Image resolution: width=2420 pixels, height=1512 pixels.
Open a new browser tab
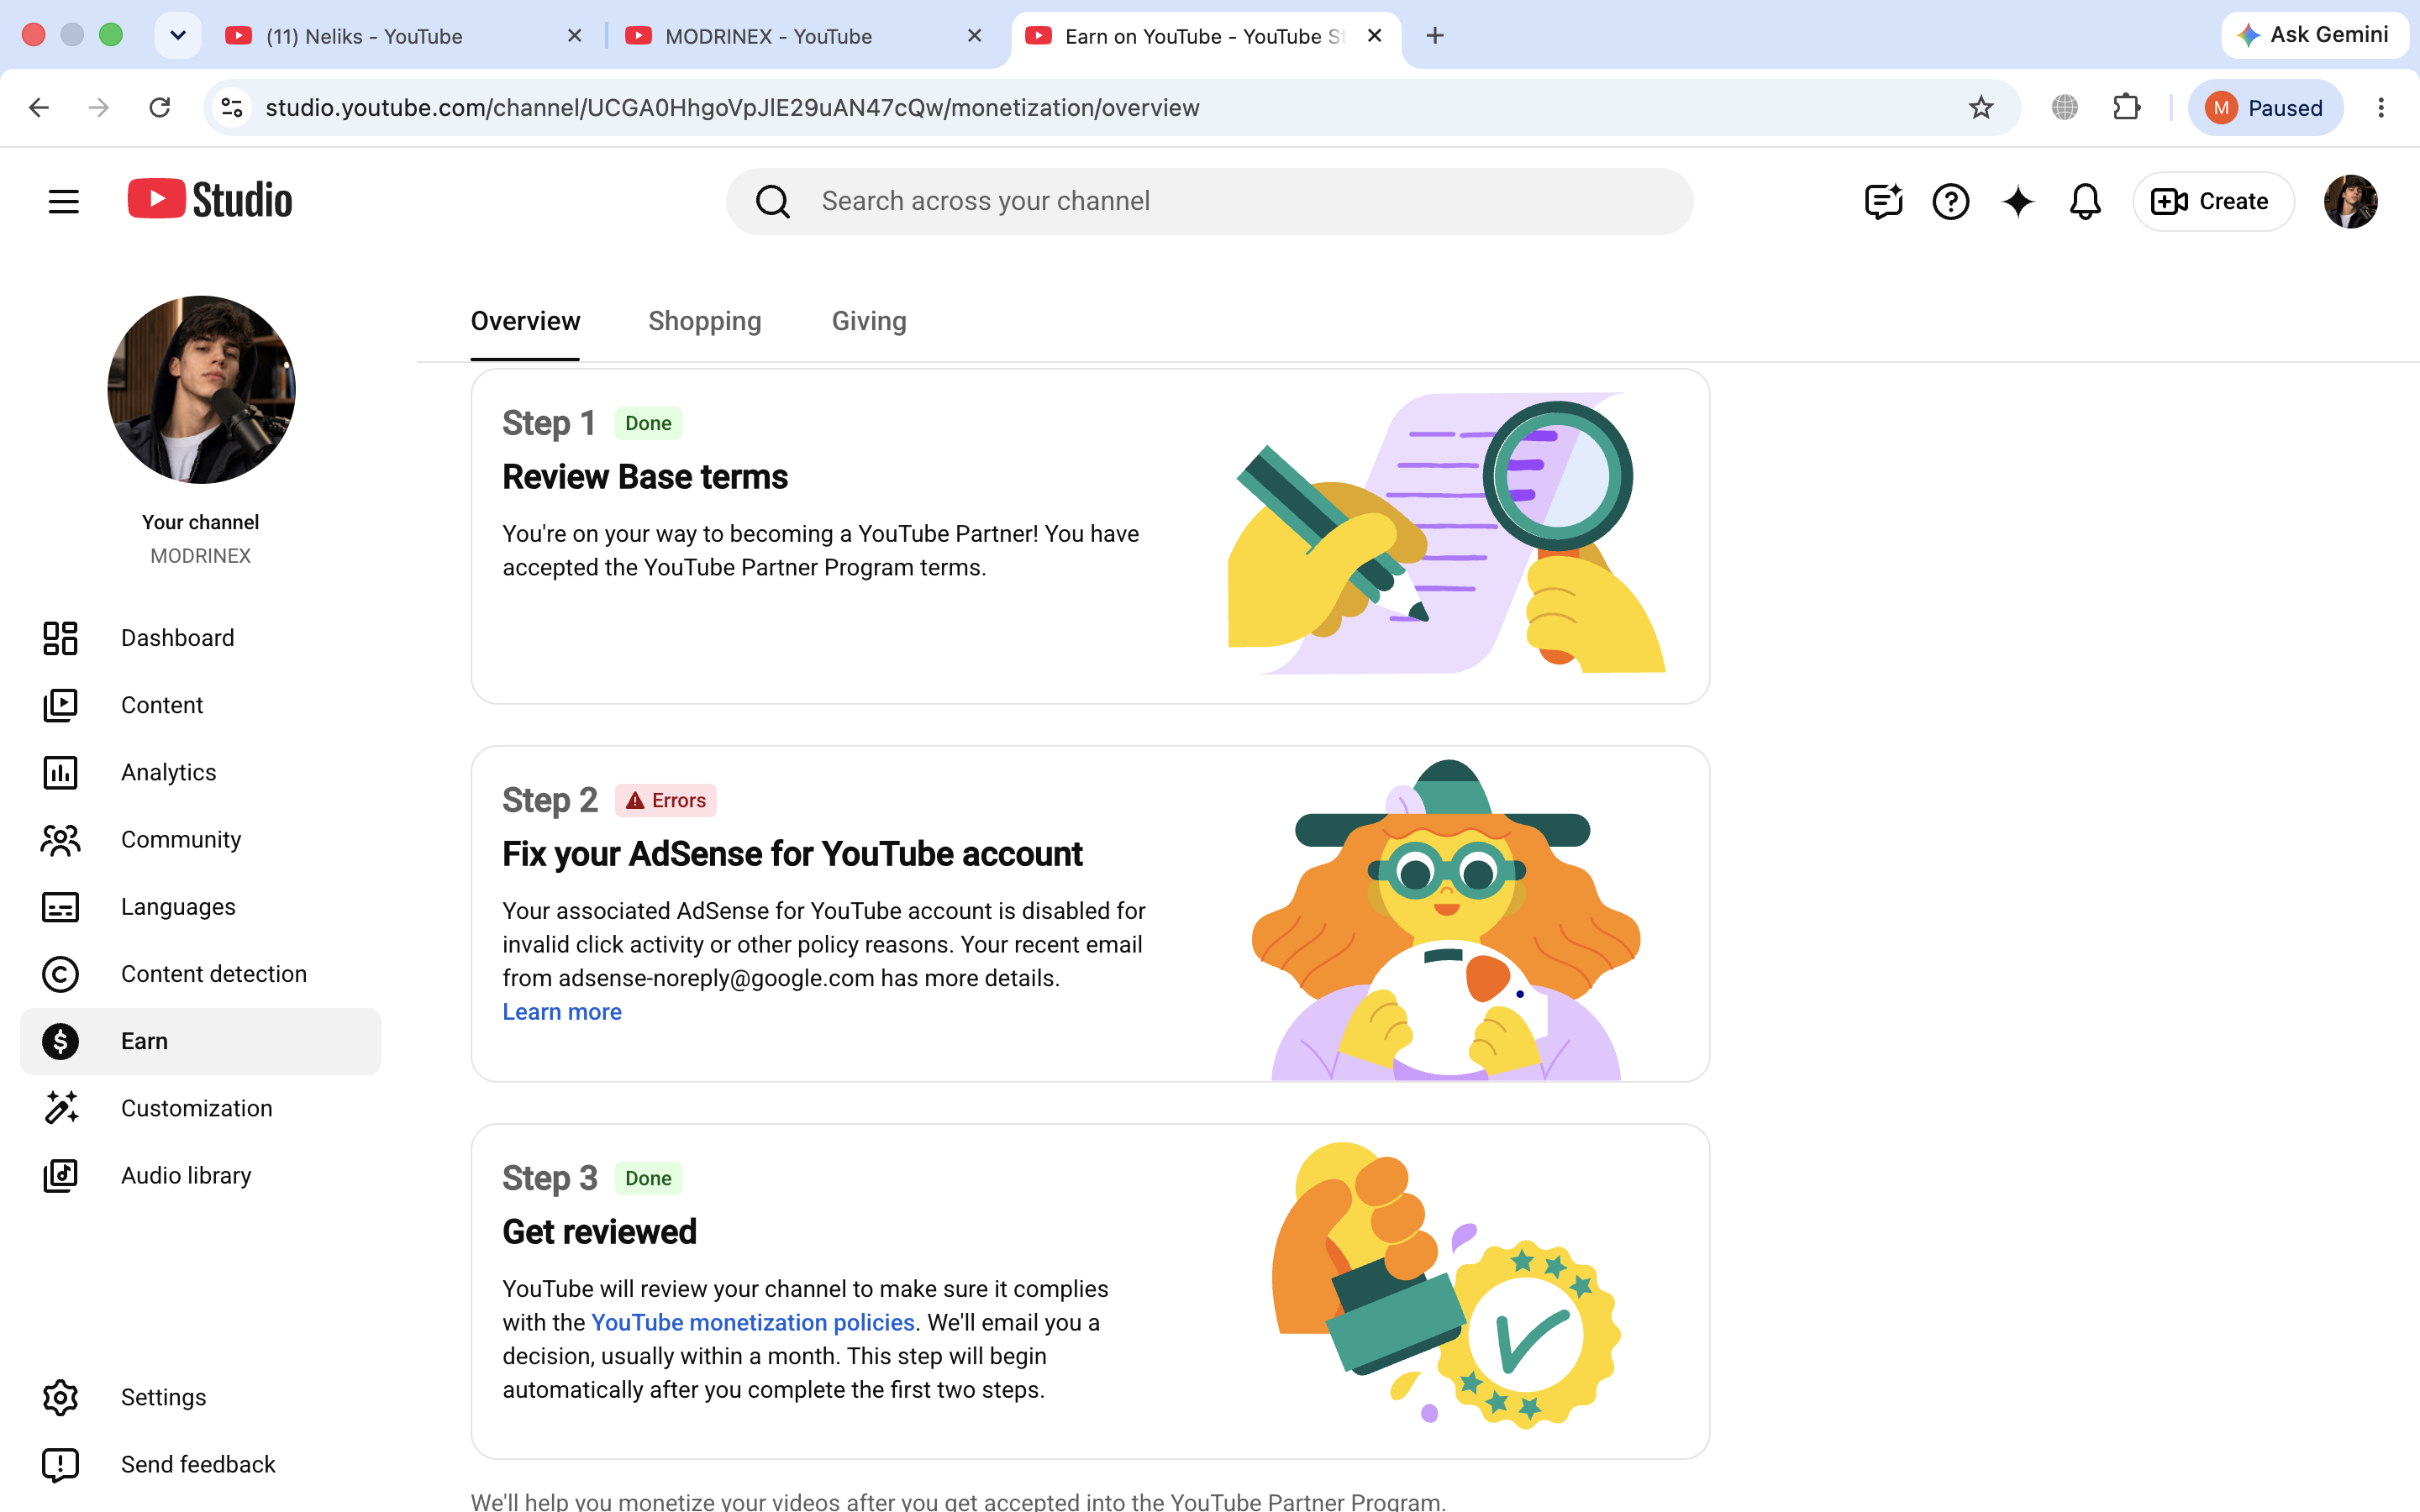coord(1435,36)
